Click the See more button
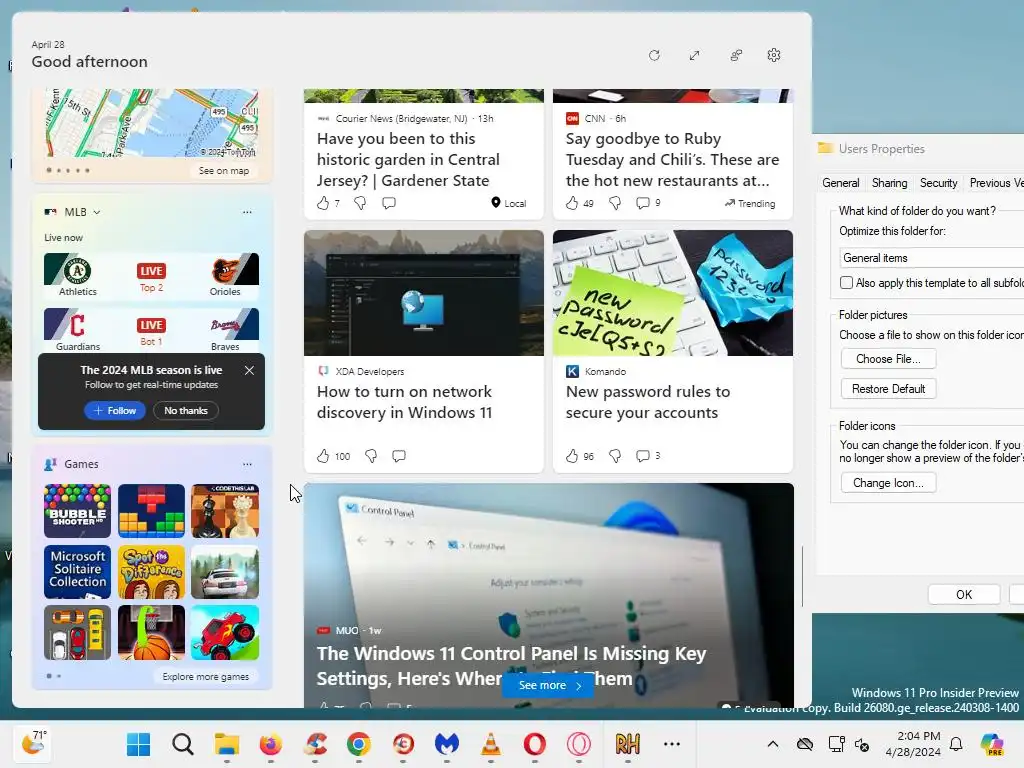 click(549, 685)
